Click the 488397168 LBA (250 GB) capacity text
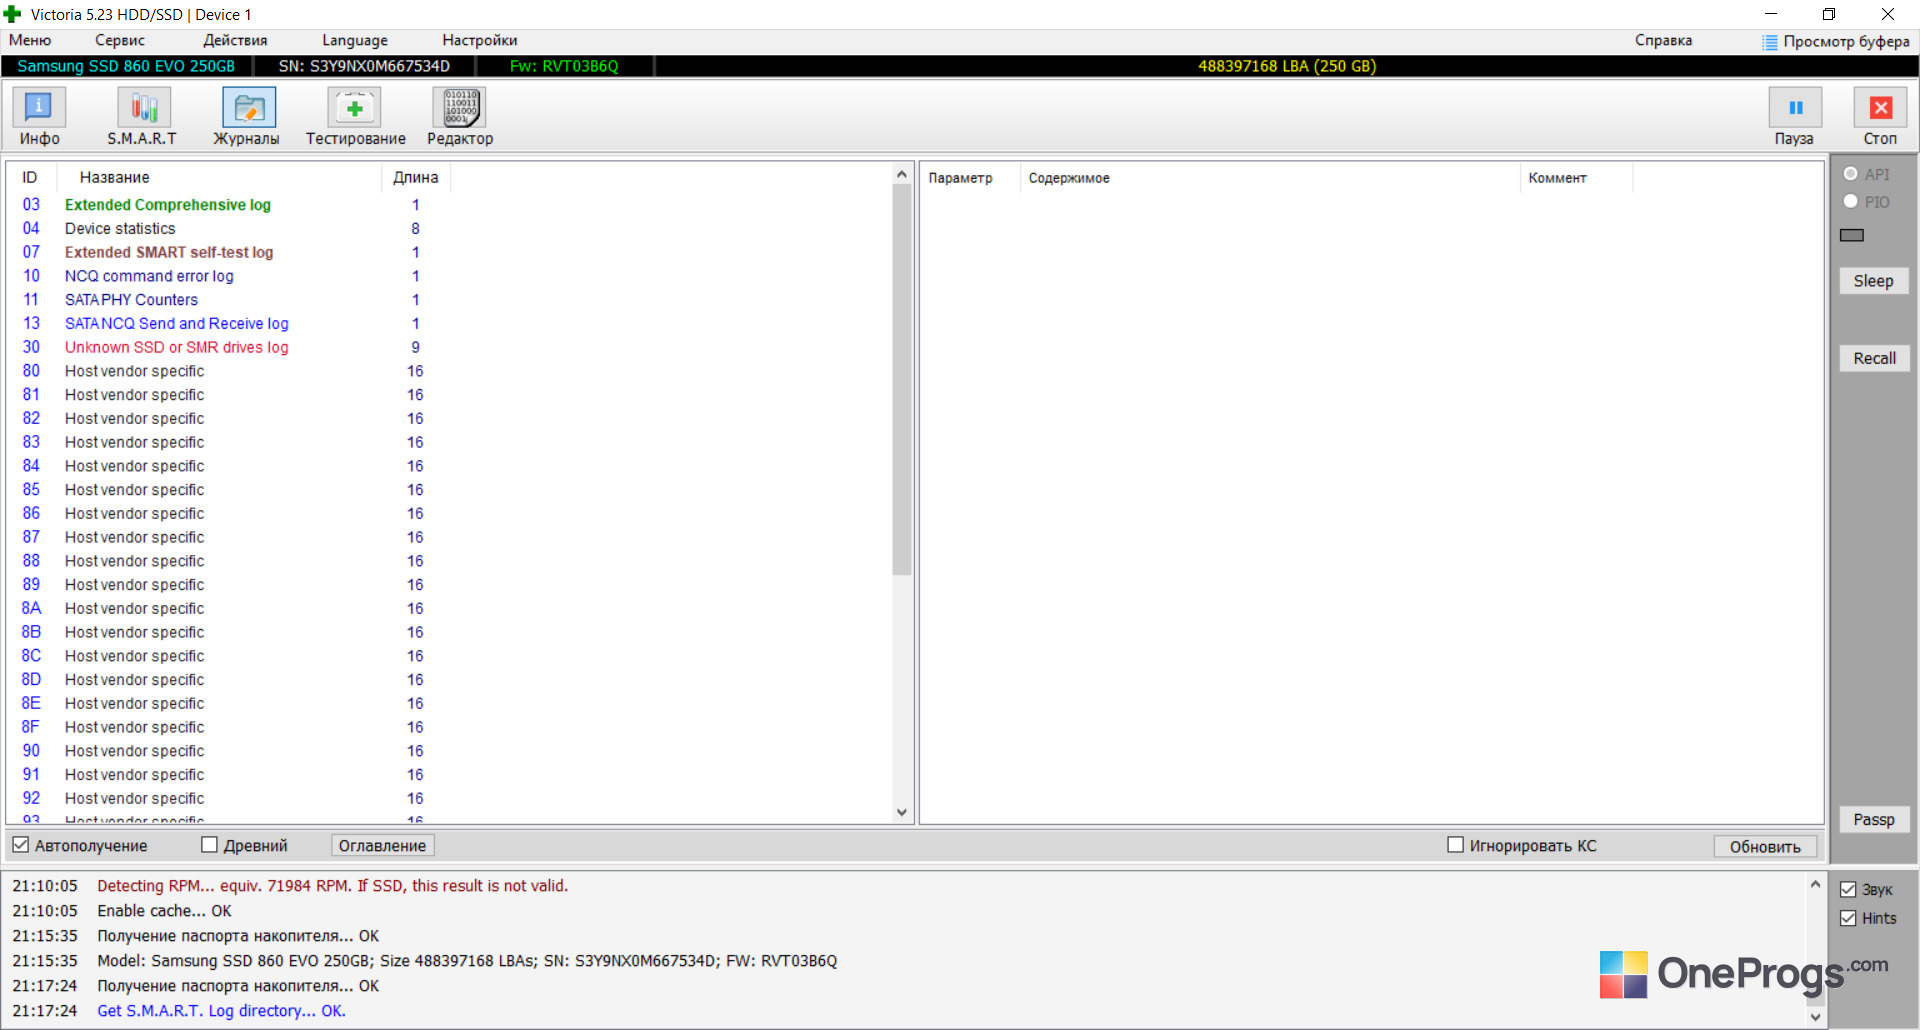 1287,66
